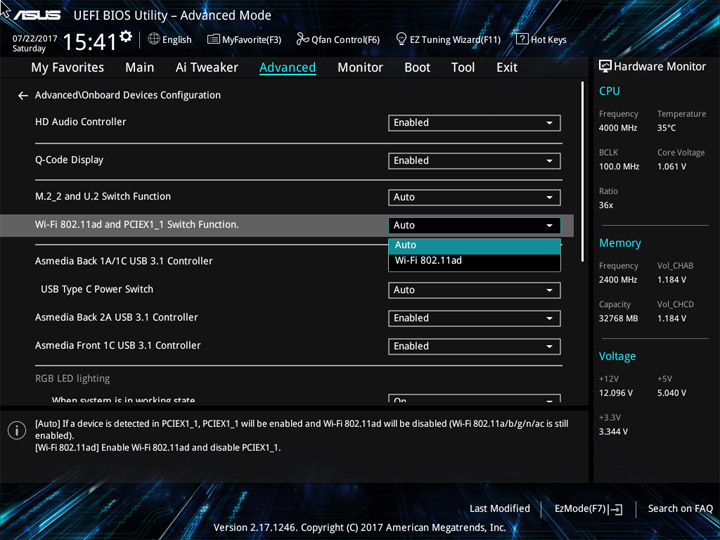The height and width of the screenshot is (540, 720).
Task: Open MyFavorite(F3) list icon
Action: click(x=213, y=39)
